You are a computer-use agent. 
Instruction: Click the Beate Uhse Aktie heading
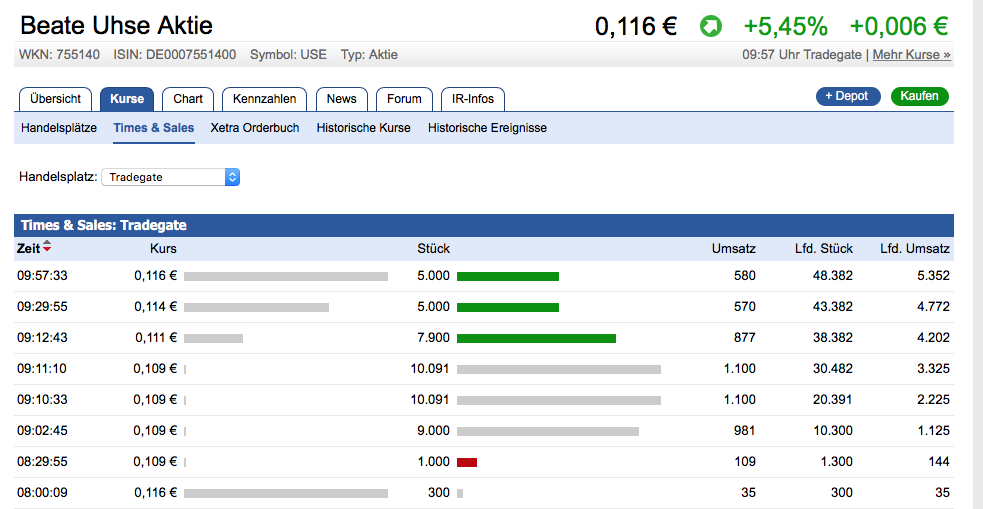click(117, 26)
